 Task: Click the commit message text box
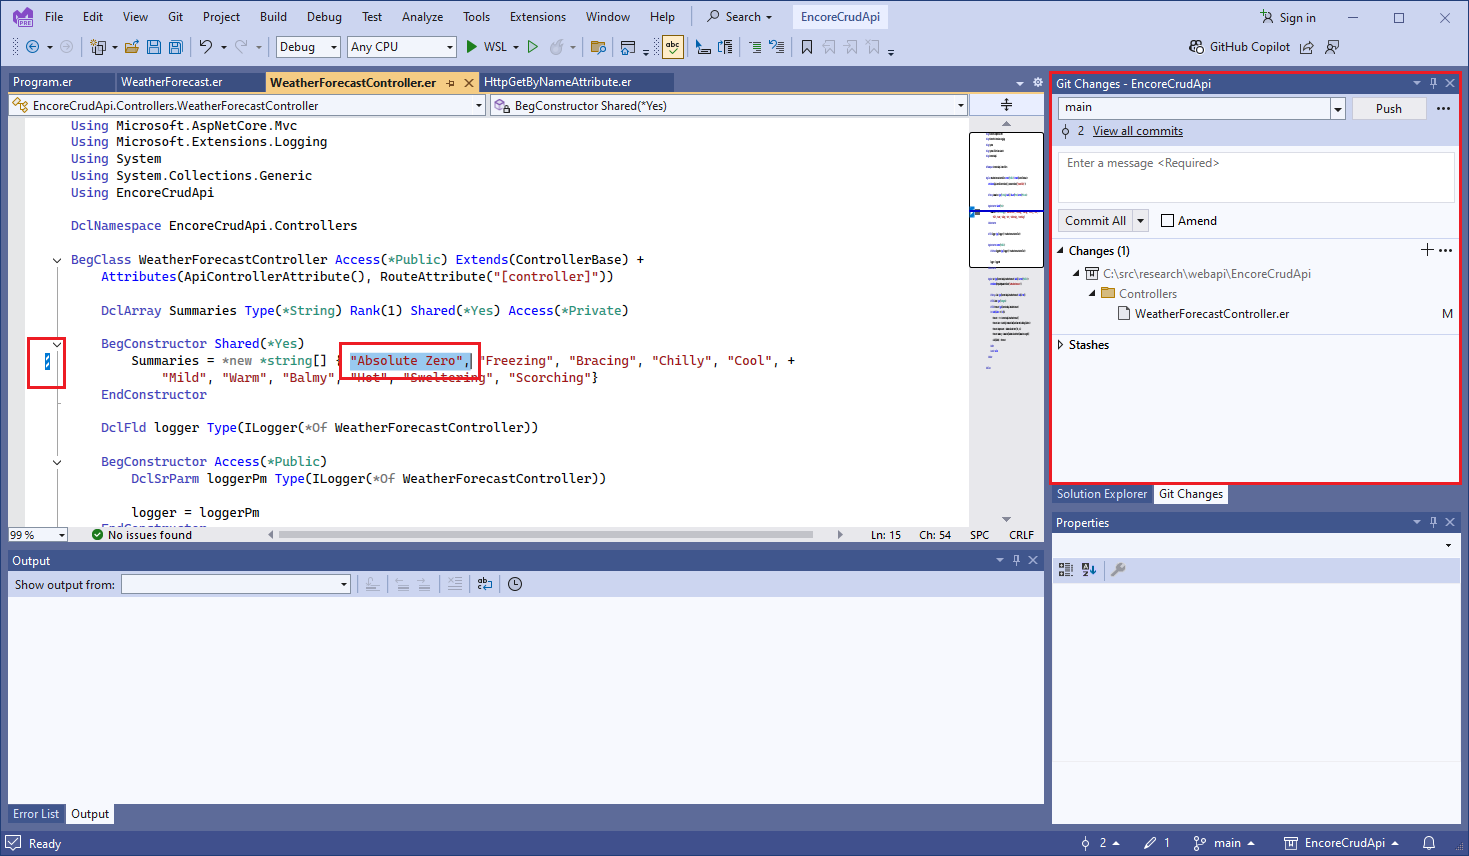1256,177
